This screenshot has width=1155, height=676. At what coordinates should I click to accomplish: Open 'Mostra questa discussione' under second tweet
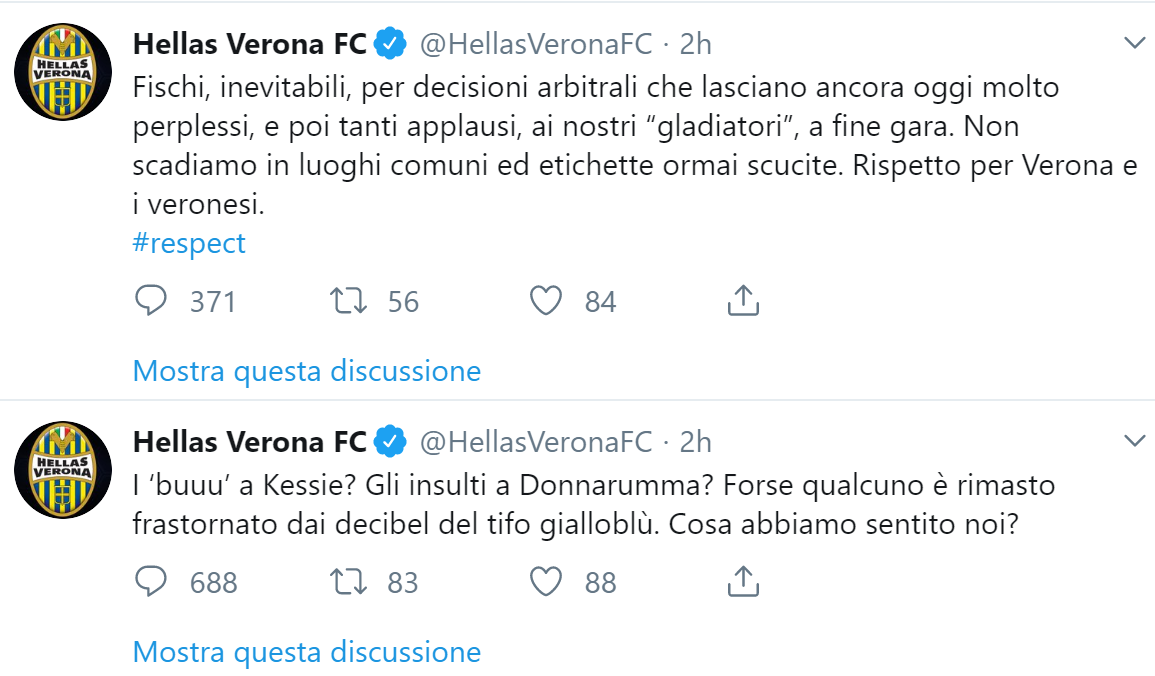(x=306, y=652)
